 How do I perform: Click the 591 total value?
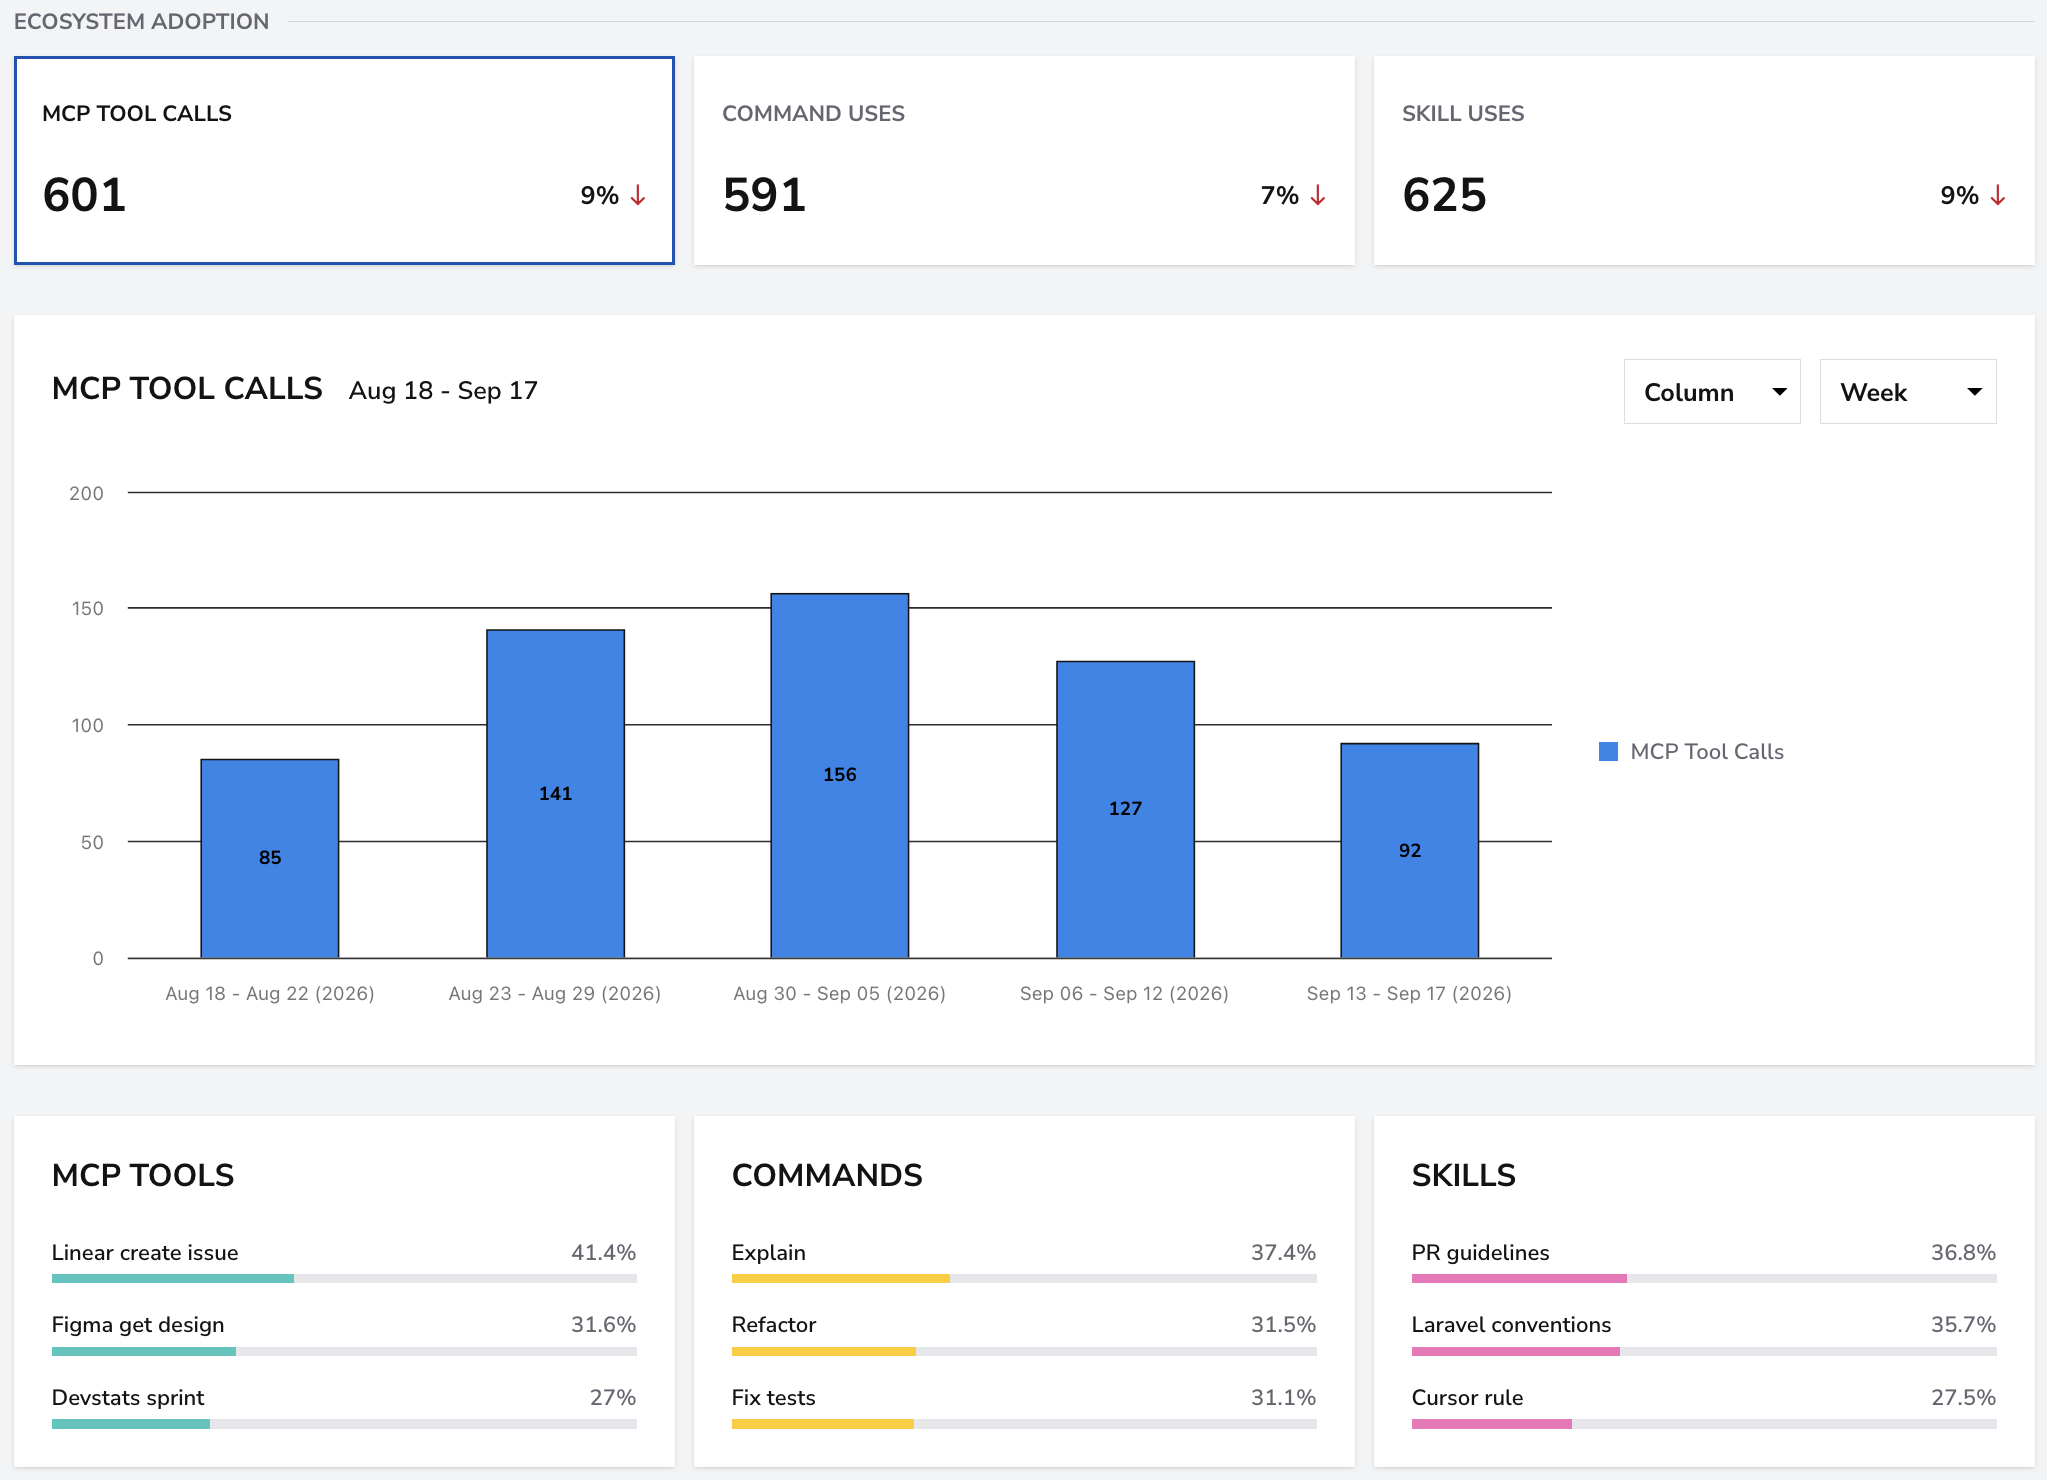(765, 195)
